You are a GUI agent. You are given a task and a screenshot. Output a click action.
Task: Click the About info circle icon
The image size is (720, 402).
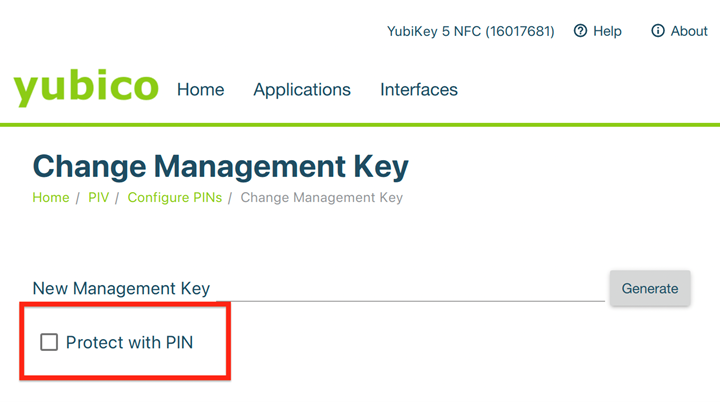tap(658, 31)
